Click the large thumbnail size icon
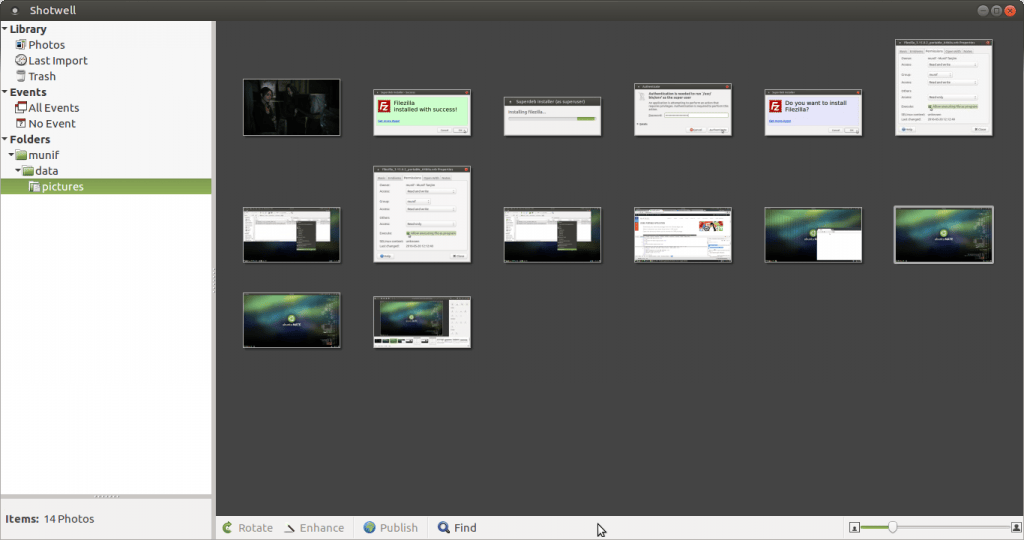The image size is (1024, 540). tap(1014, 527)
